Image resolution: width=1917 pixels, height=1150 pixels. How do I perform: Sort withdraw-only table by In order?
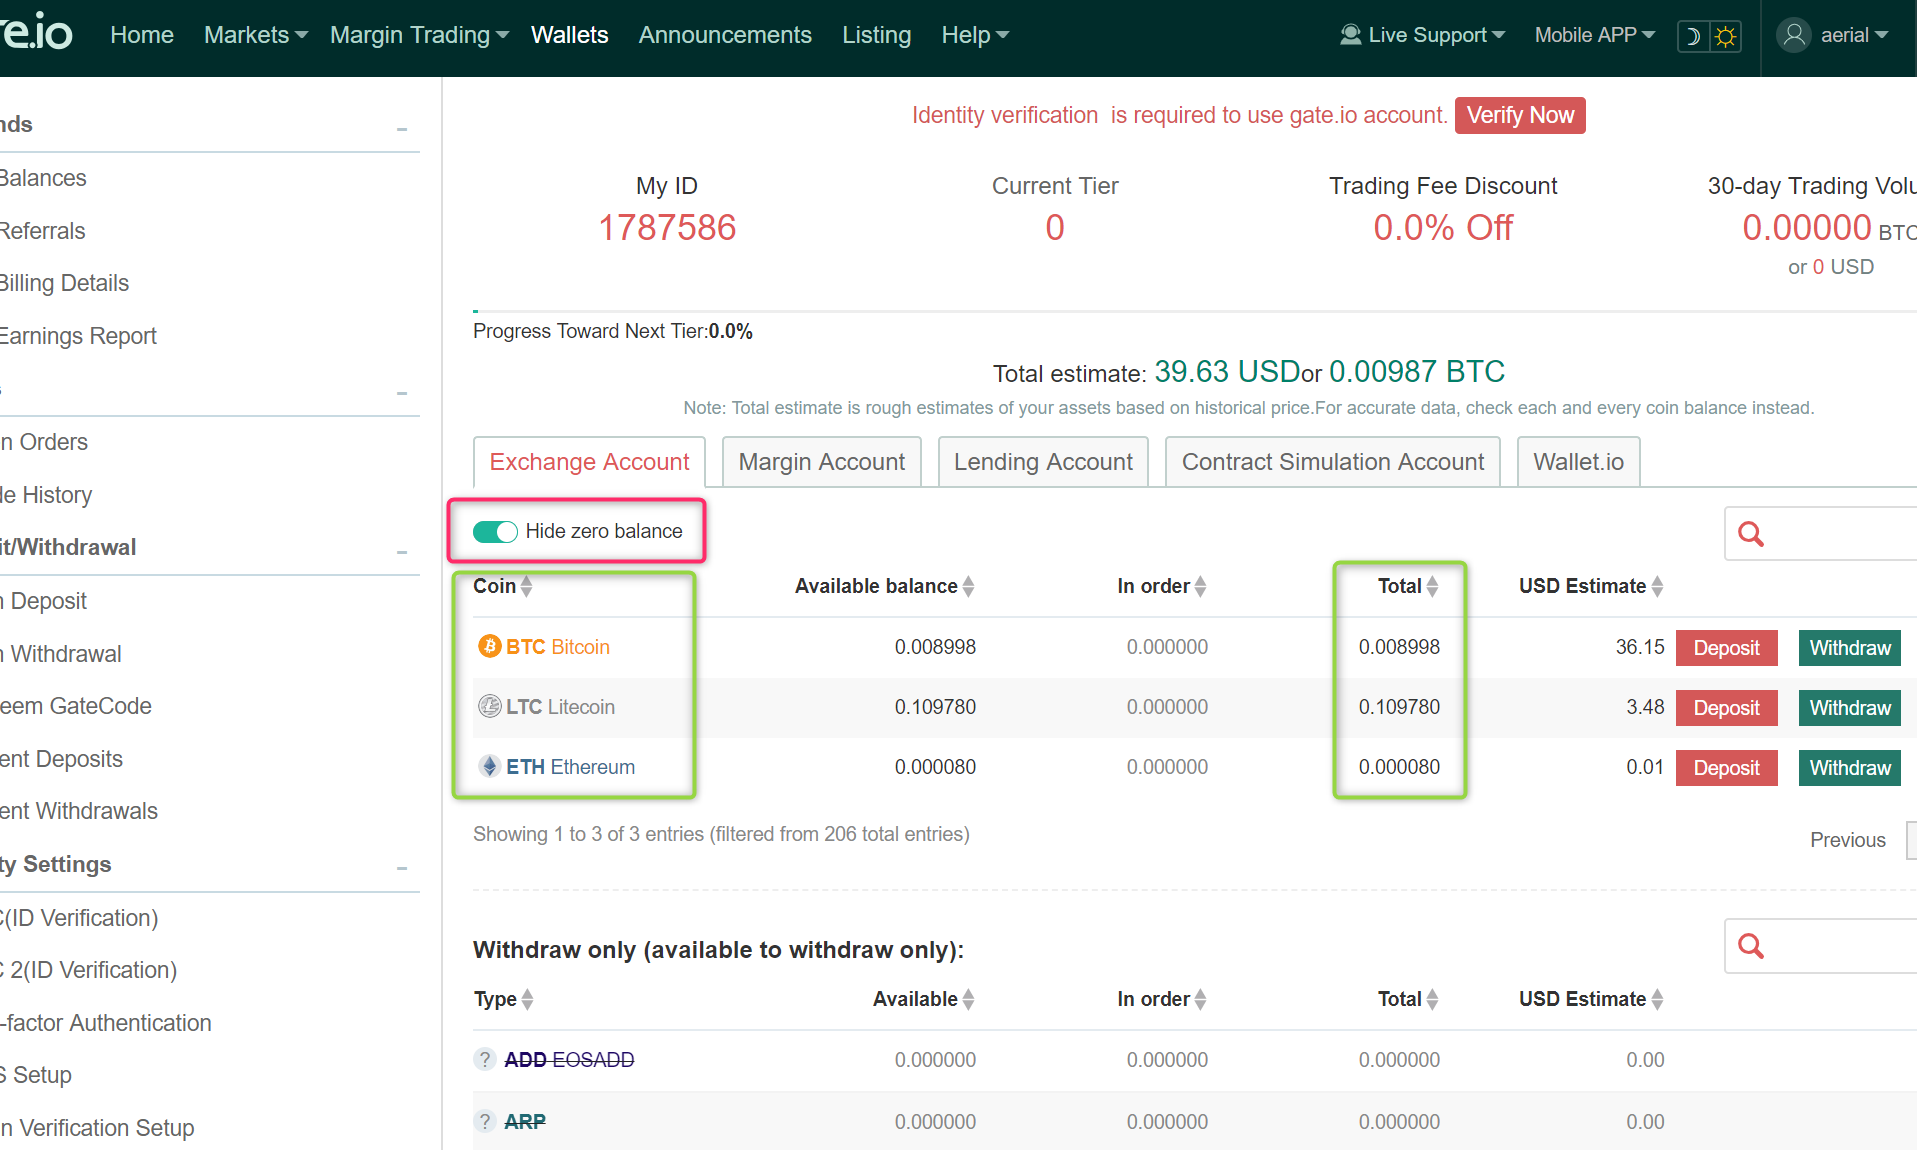[1200, 999]
